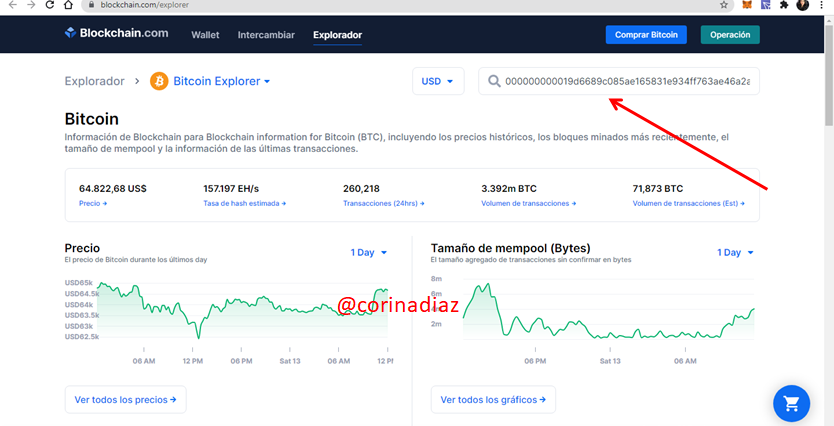This screenshot has width=834, height=426.
Task: Click the browser back arrow
Action: pos(12,5)
